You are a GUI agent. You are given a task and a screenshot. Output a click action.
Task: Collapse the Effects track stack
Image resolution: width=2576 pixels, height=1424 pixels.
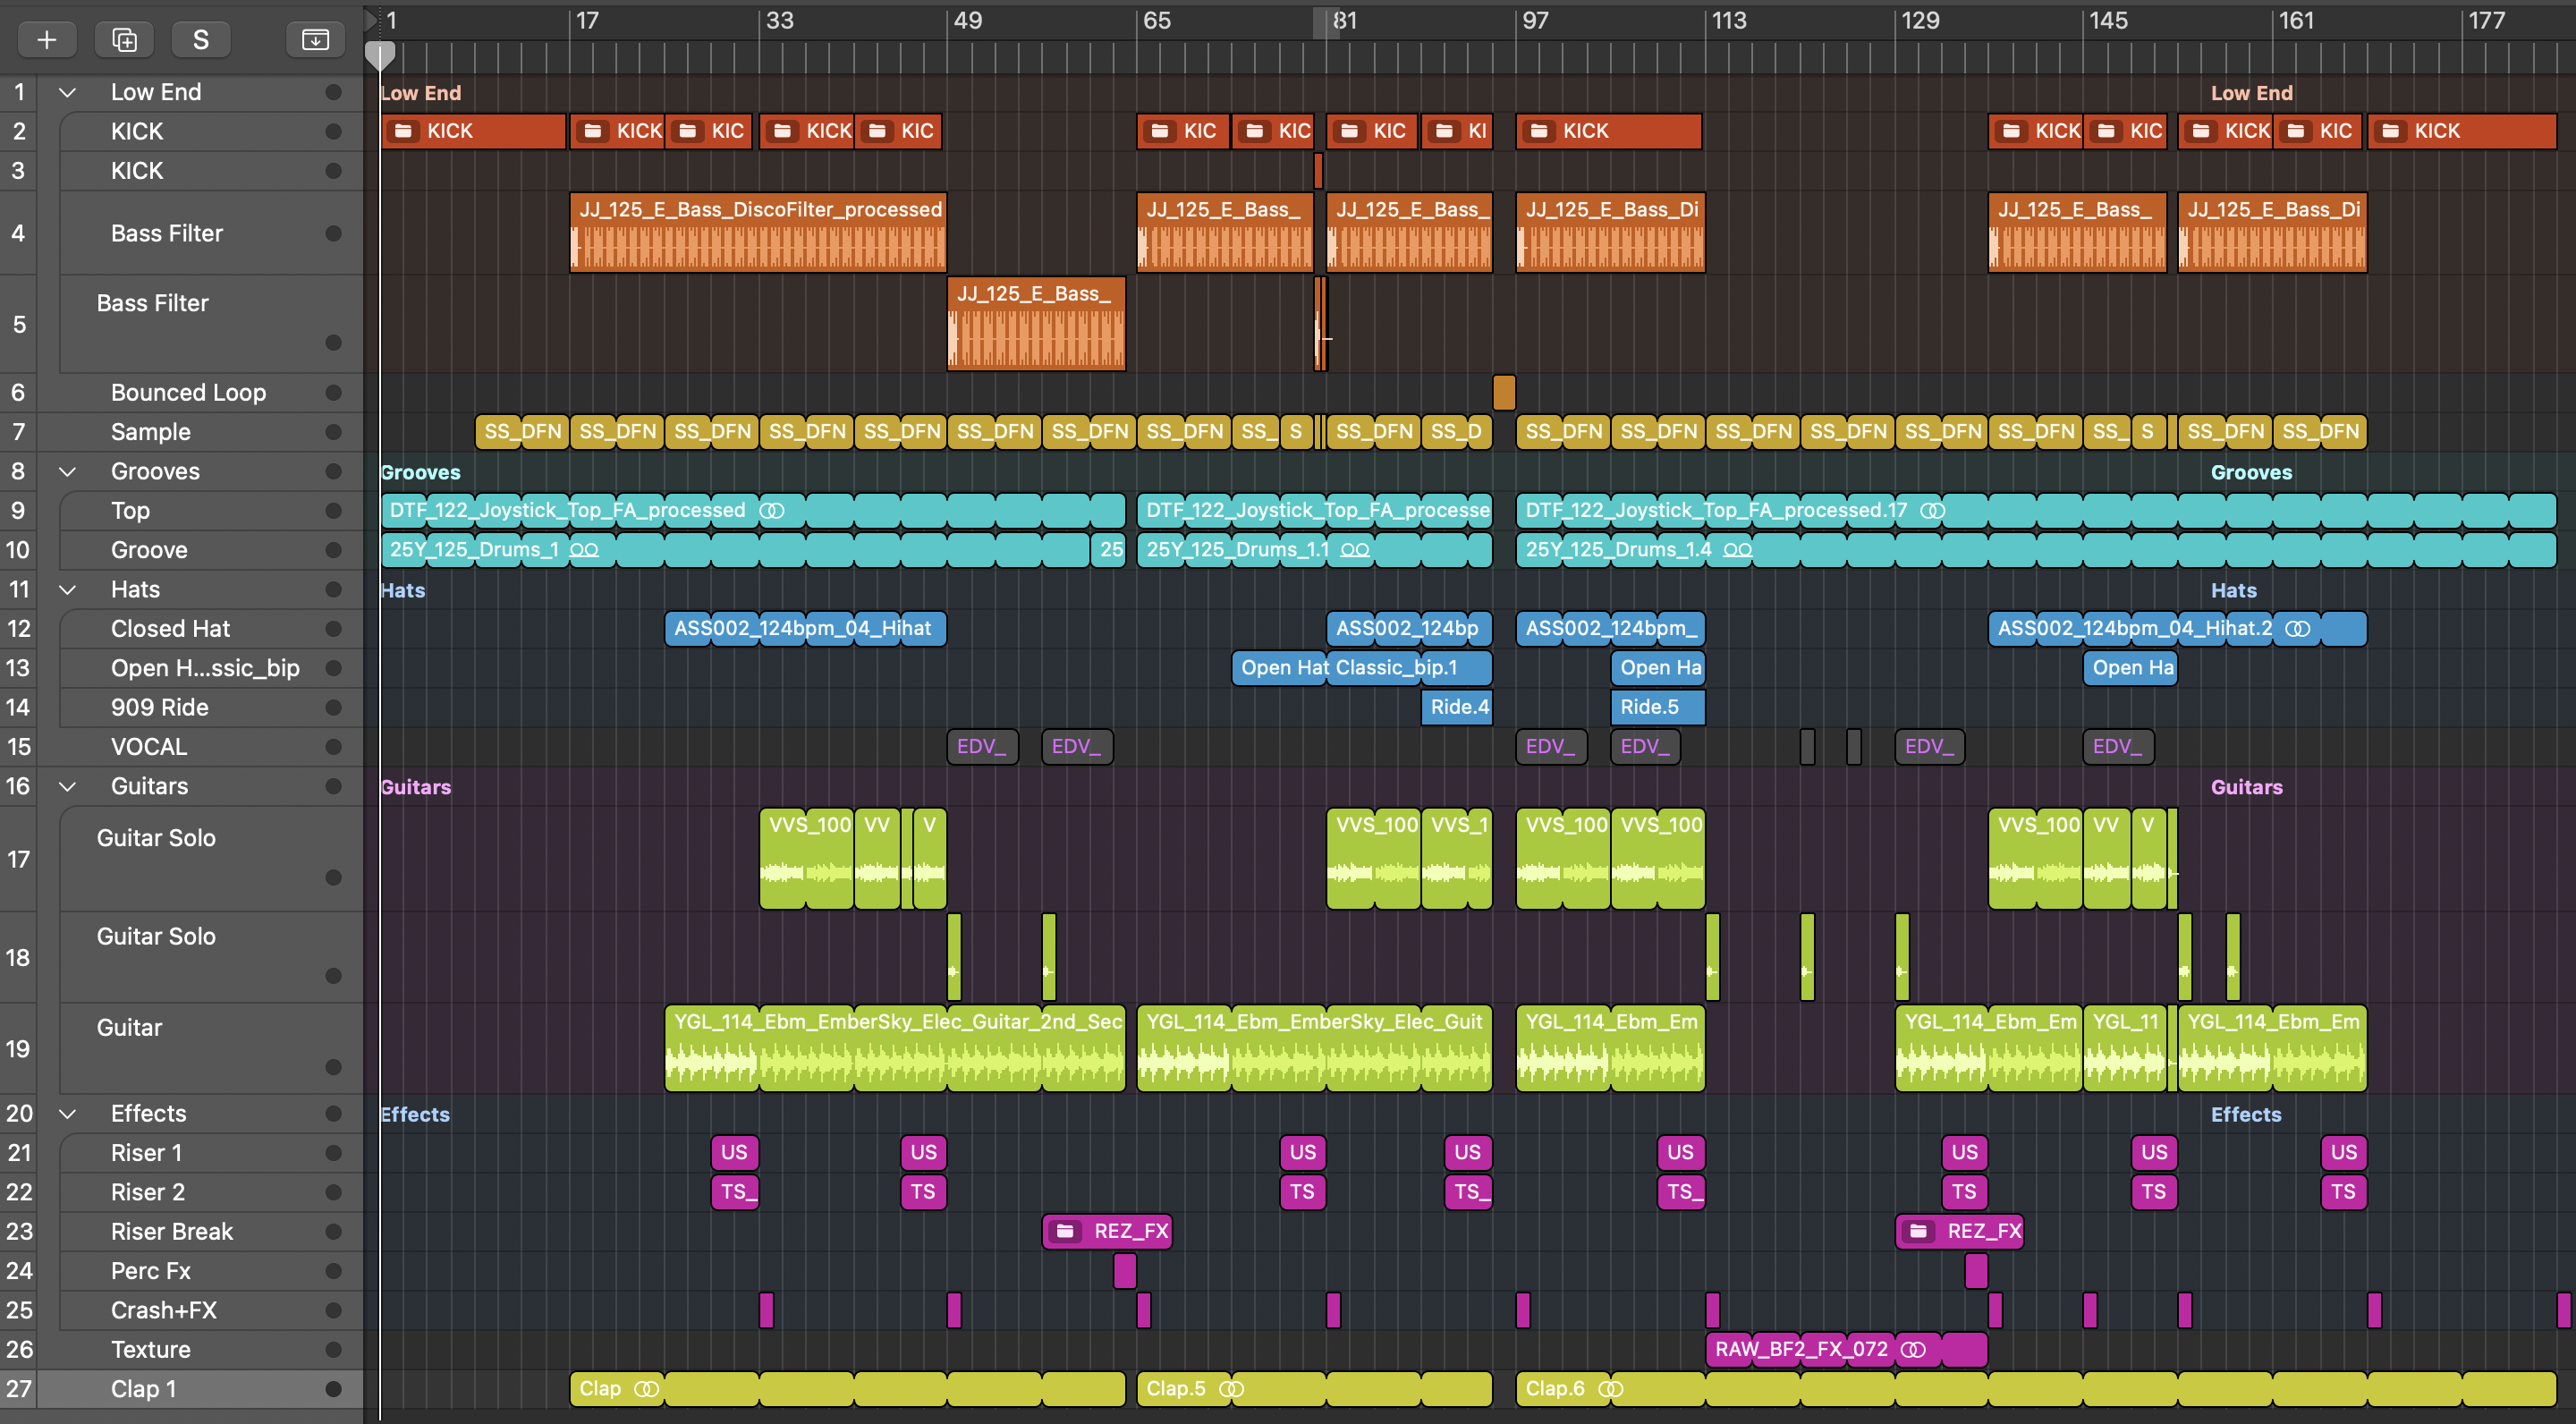[x=67, y=1113]
